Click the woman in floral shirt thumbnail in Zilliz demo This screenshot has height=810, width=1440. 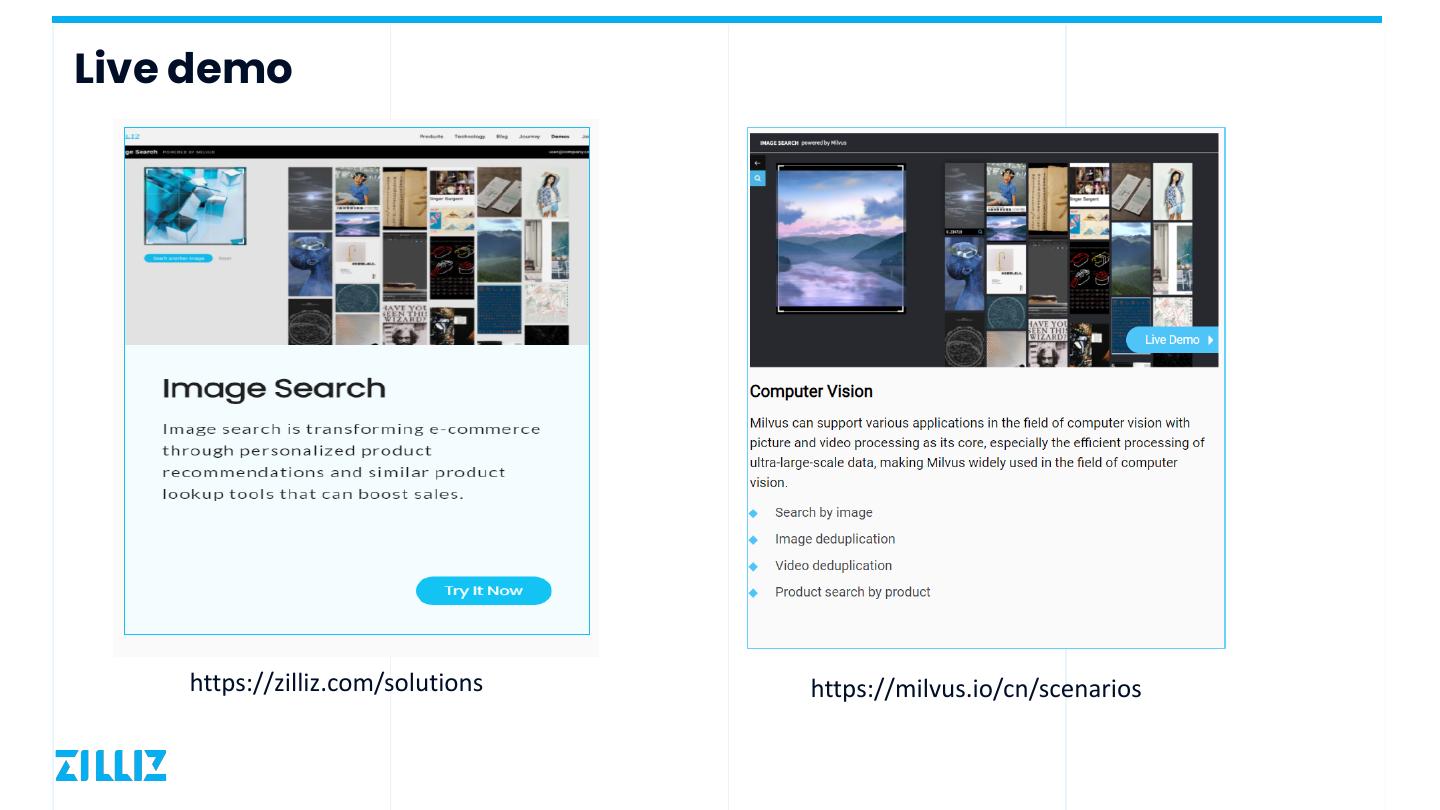click(x=548, y=192)
